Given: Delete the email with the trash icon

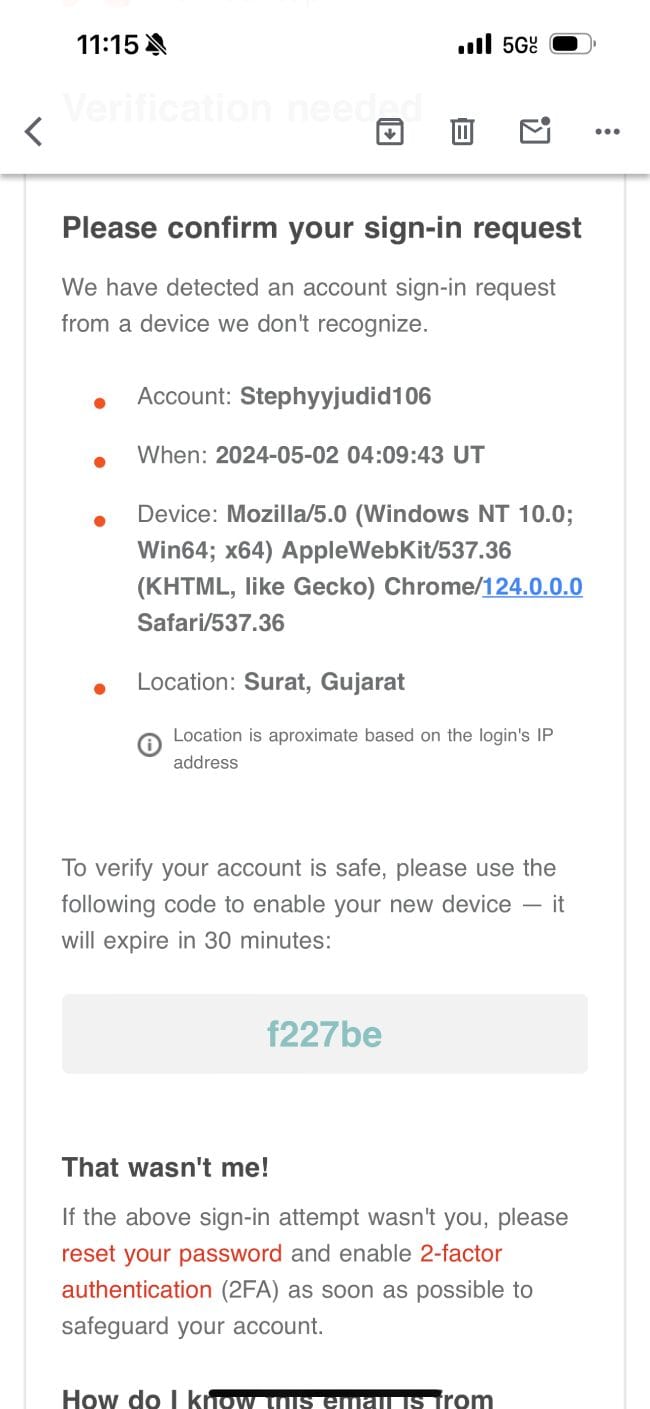Looking at the screenshot, I should 462,131.
